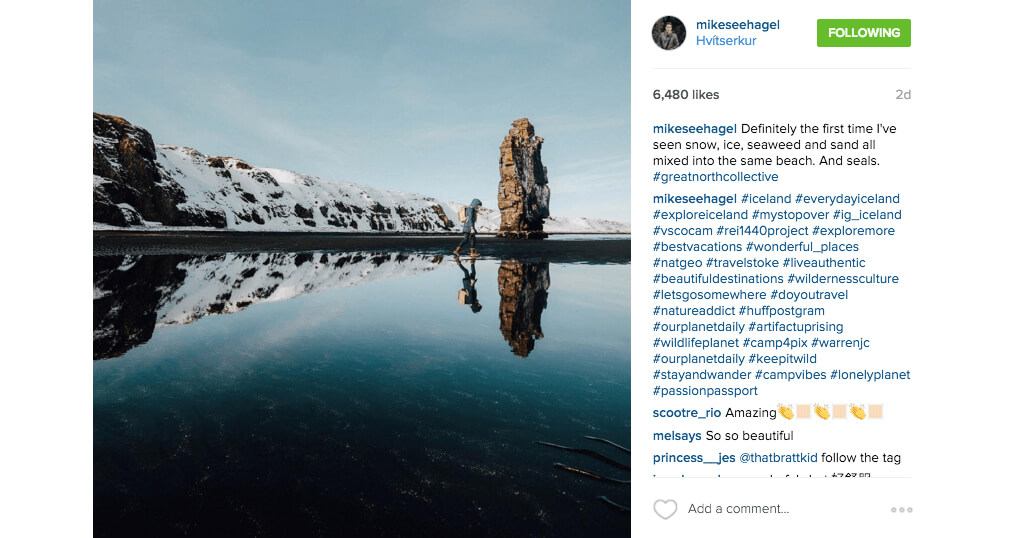
Task: Toggle the green Following button
Action: tap(863, 33)
